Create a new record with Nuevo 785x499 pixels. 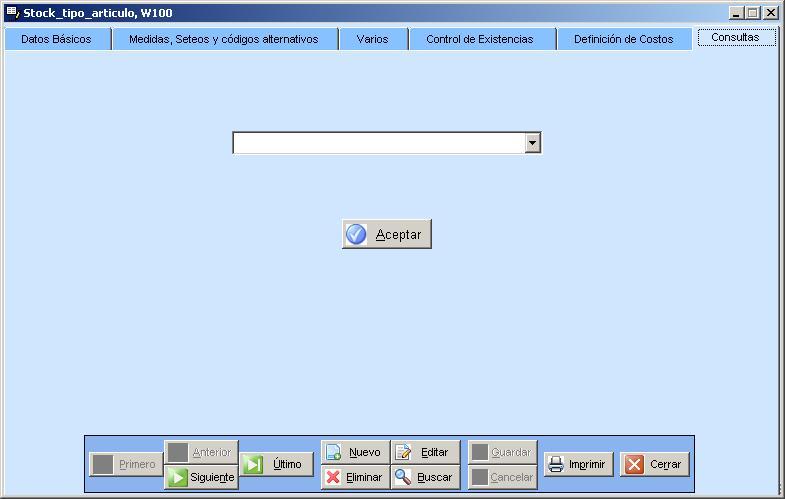click(355, 452)
